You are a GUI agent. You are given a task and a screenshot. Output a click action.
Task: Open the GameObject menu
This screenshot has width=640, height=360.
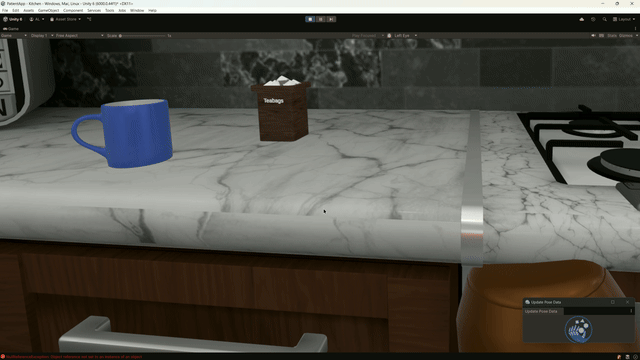pyautogui.click(x=49, y=10)
